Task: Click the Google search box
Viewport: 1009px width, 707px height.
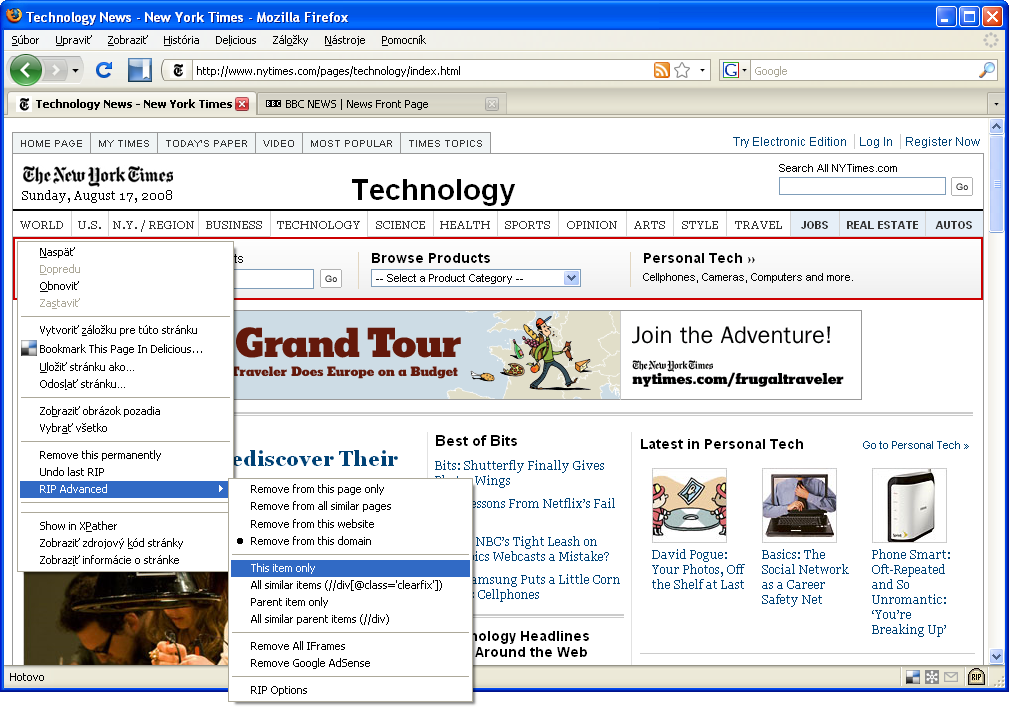Action: tap(864, 71)
